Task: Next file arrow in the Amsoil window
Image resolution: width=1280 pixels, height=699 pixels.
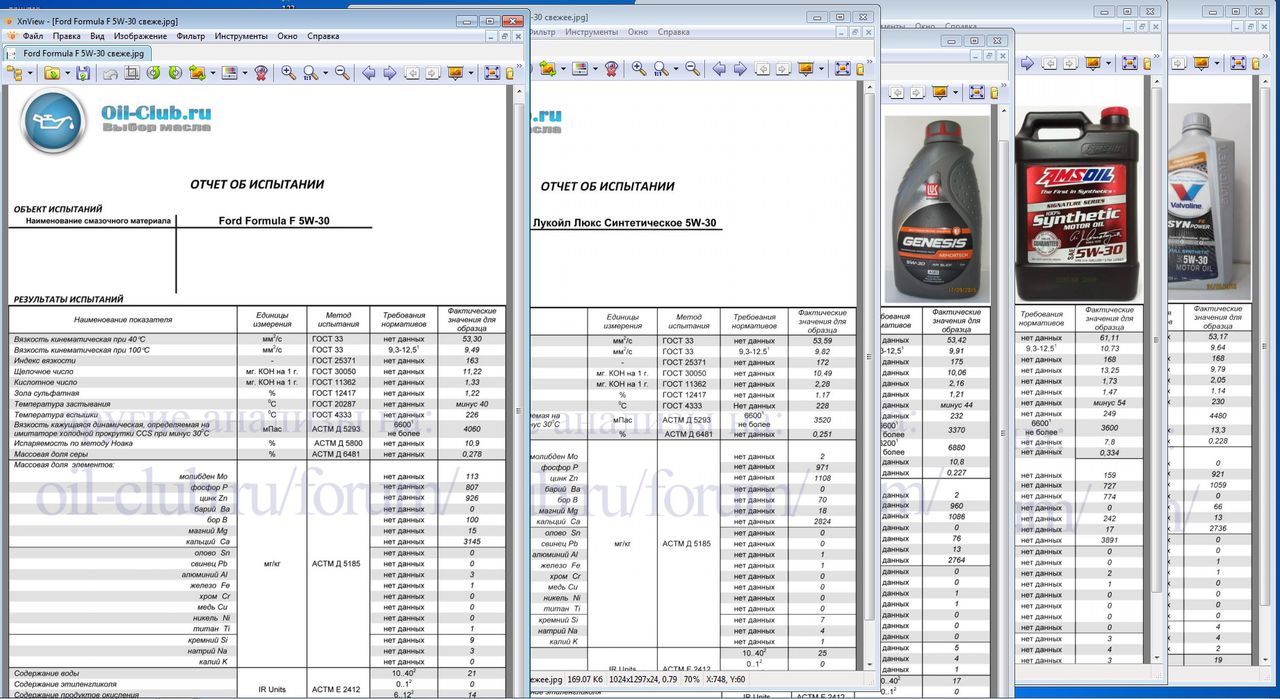Action: click(1026, 64)
